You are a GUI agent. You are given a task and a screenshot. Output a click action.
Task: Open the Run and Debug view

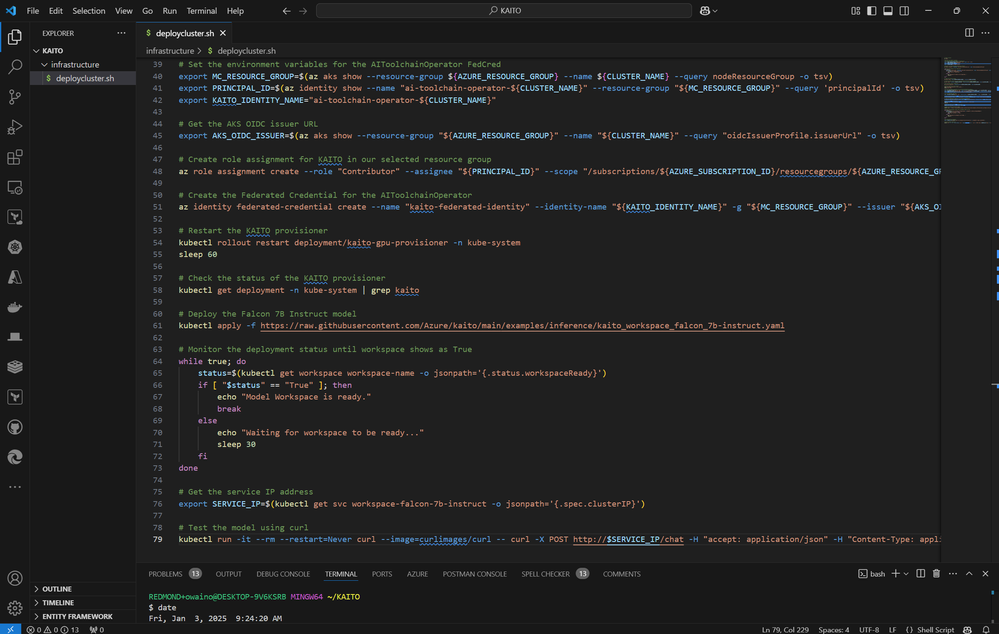[x=15, y=127]
